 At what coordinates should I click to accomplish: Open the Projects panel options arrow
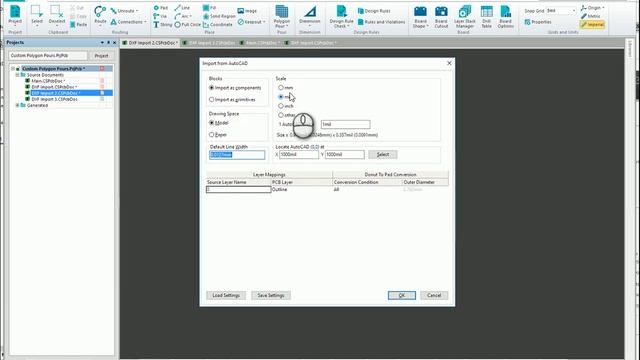tap(102, 42)
